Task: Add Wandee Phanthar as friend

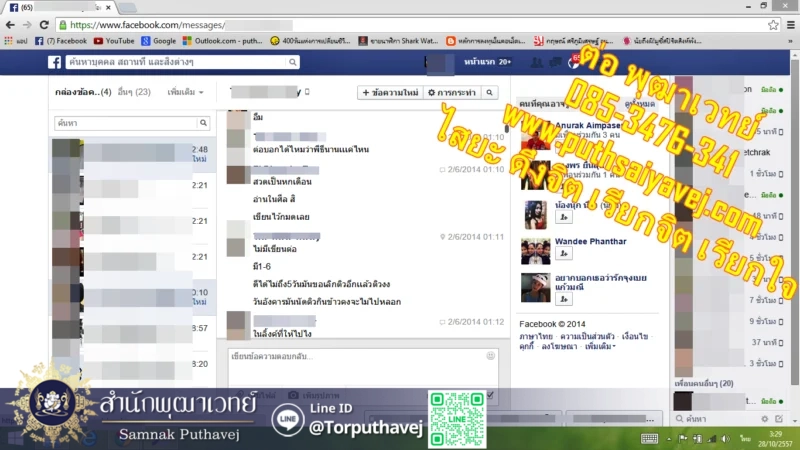Action: point(563,254)
